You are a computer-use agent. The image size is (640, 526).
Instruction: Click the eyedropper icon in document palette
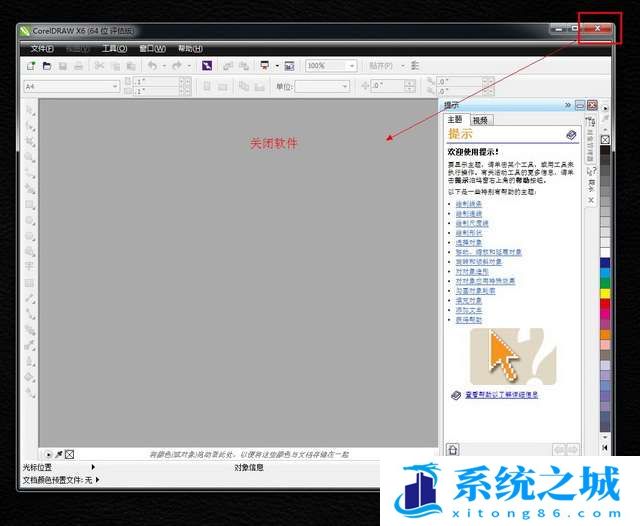pyautogui.click(x=59, y=454)
